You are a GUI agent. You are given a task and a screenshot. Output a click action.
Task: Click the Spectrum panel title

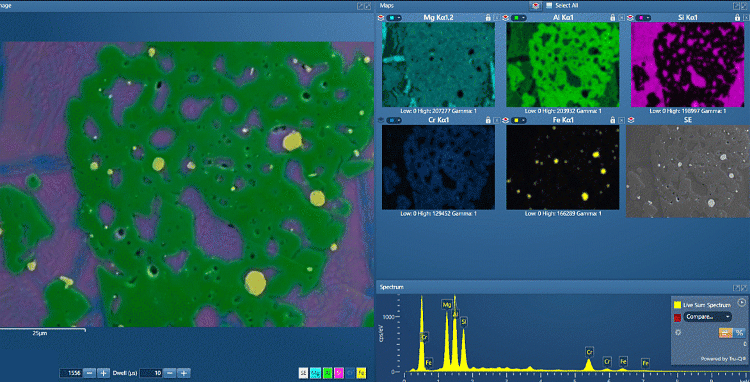pyautogui.click(x=392, y=287)
